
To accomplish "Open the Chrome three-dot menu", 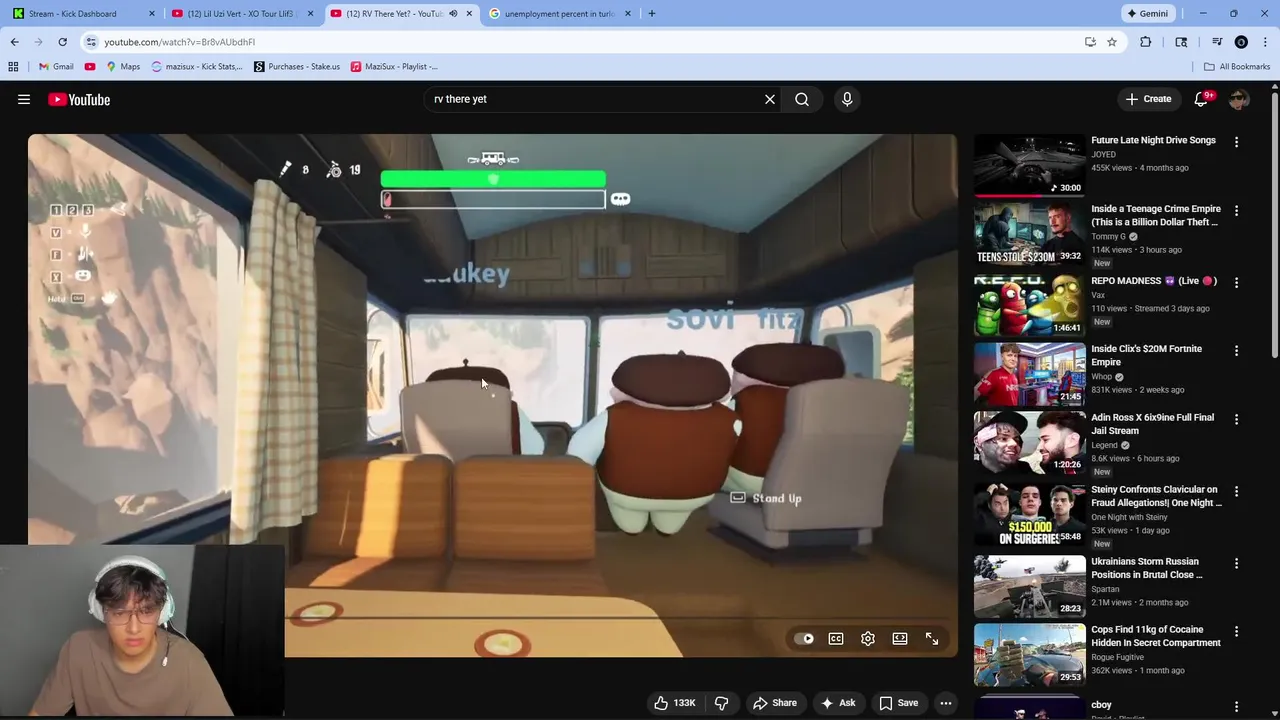I will tap(1266, 42).
